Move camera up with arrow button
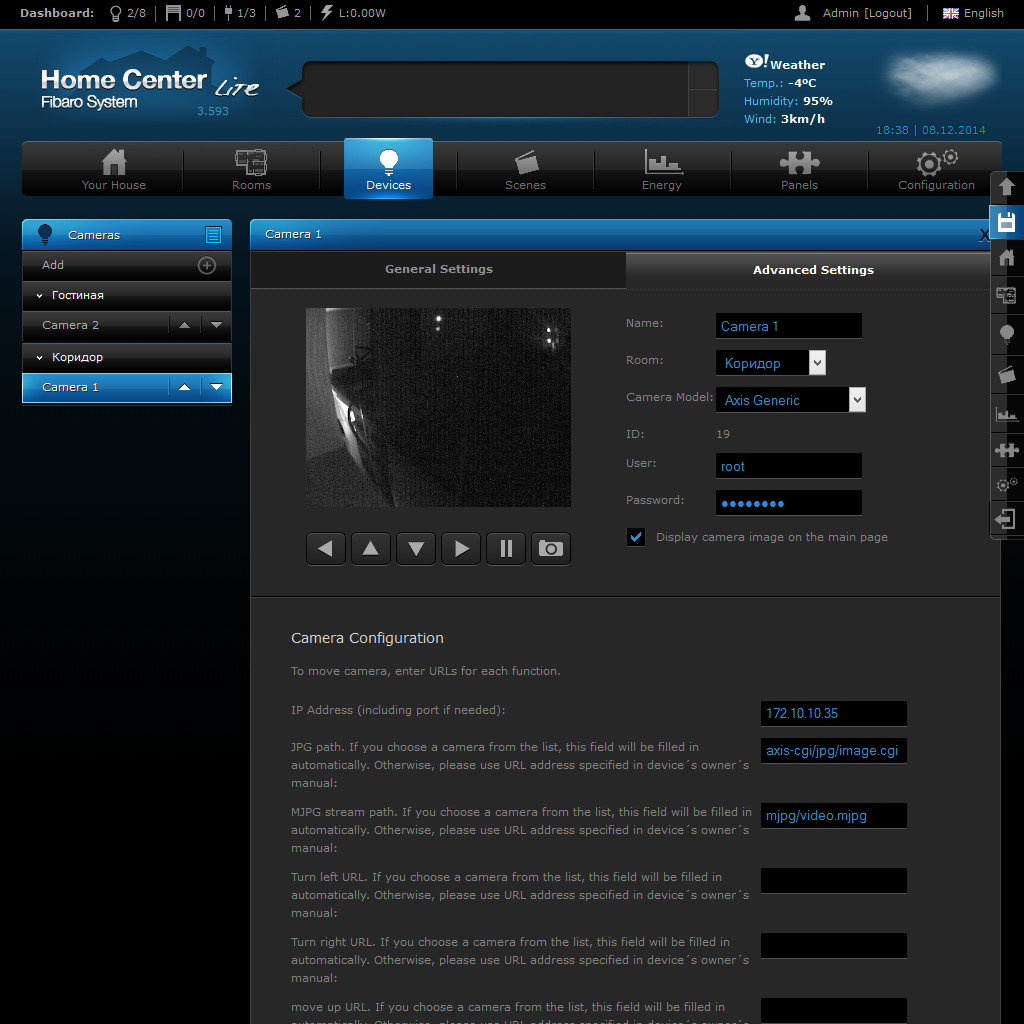The width and height of the screenshot is (1024, 1024). (x=370, y=549)
